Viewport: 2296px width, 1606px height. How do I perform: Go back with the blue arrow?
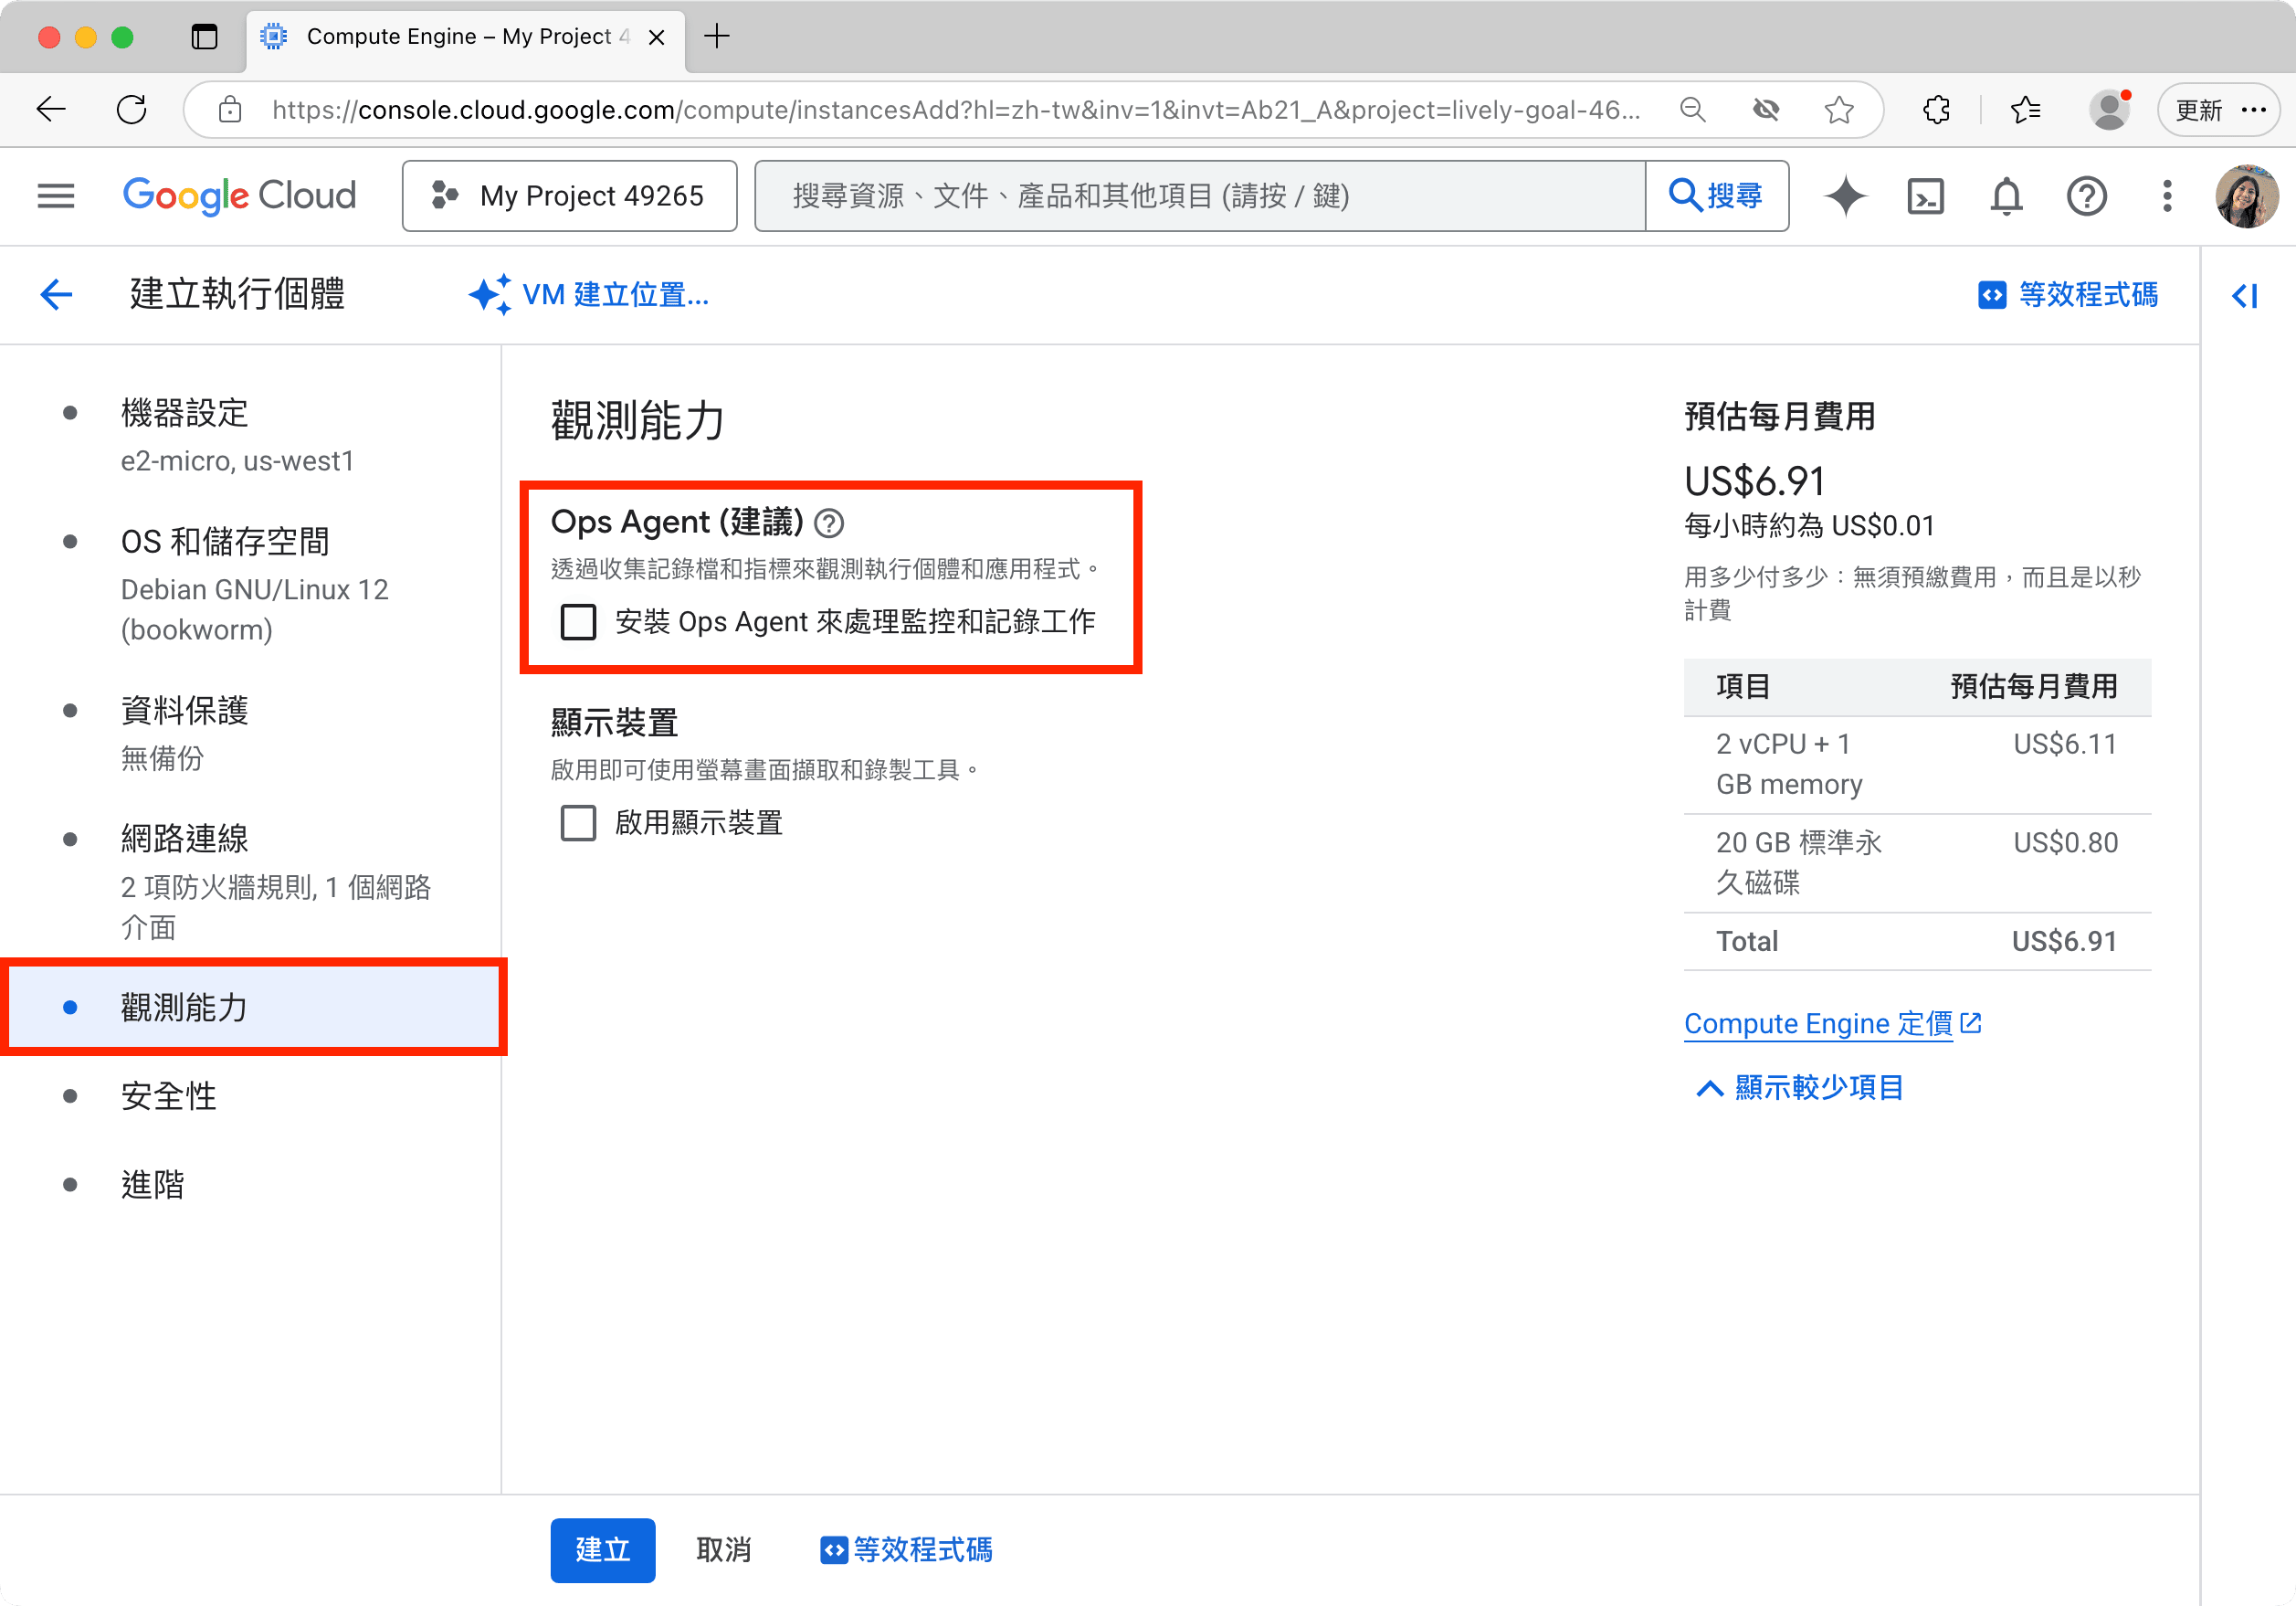pyautogui.click(x=56, y=295)
